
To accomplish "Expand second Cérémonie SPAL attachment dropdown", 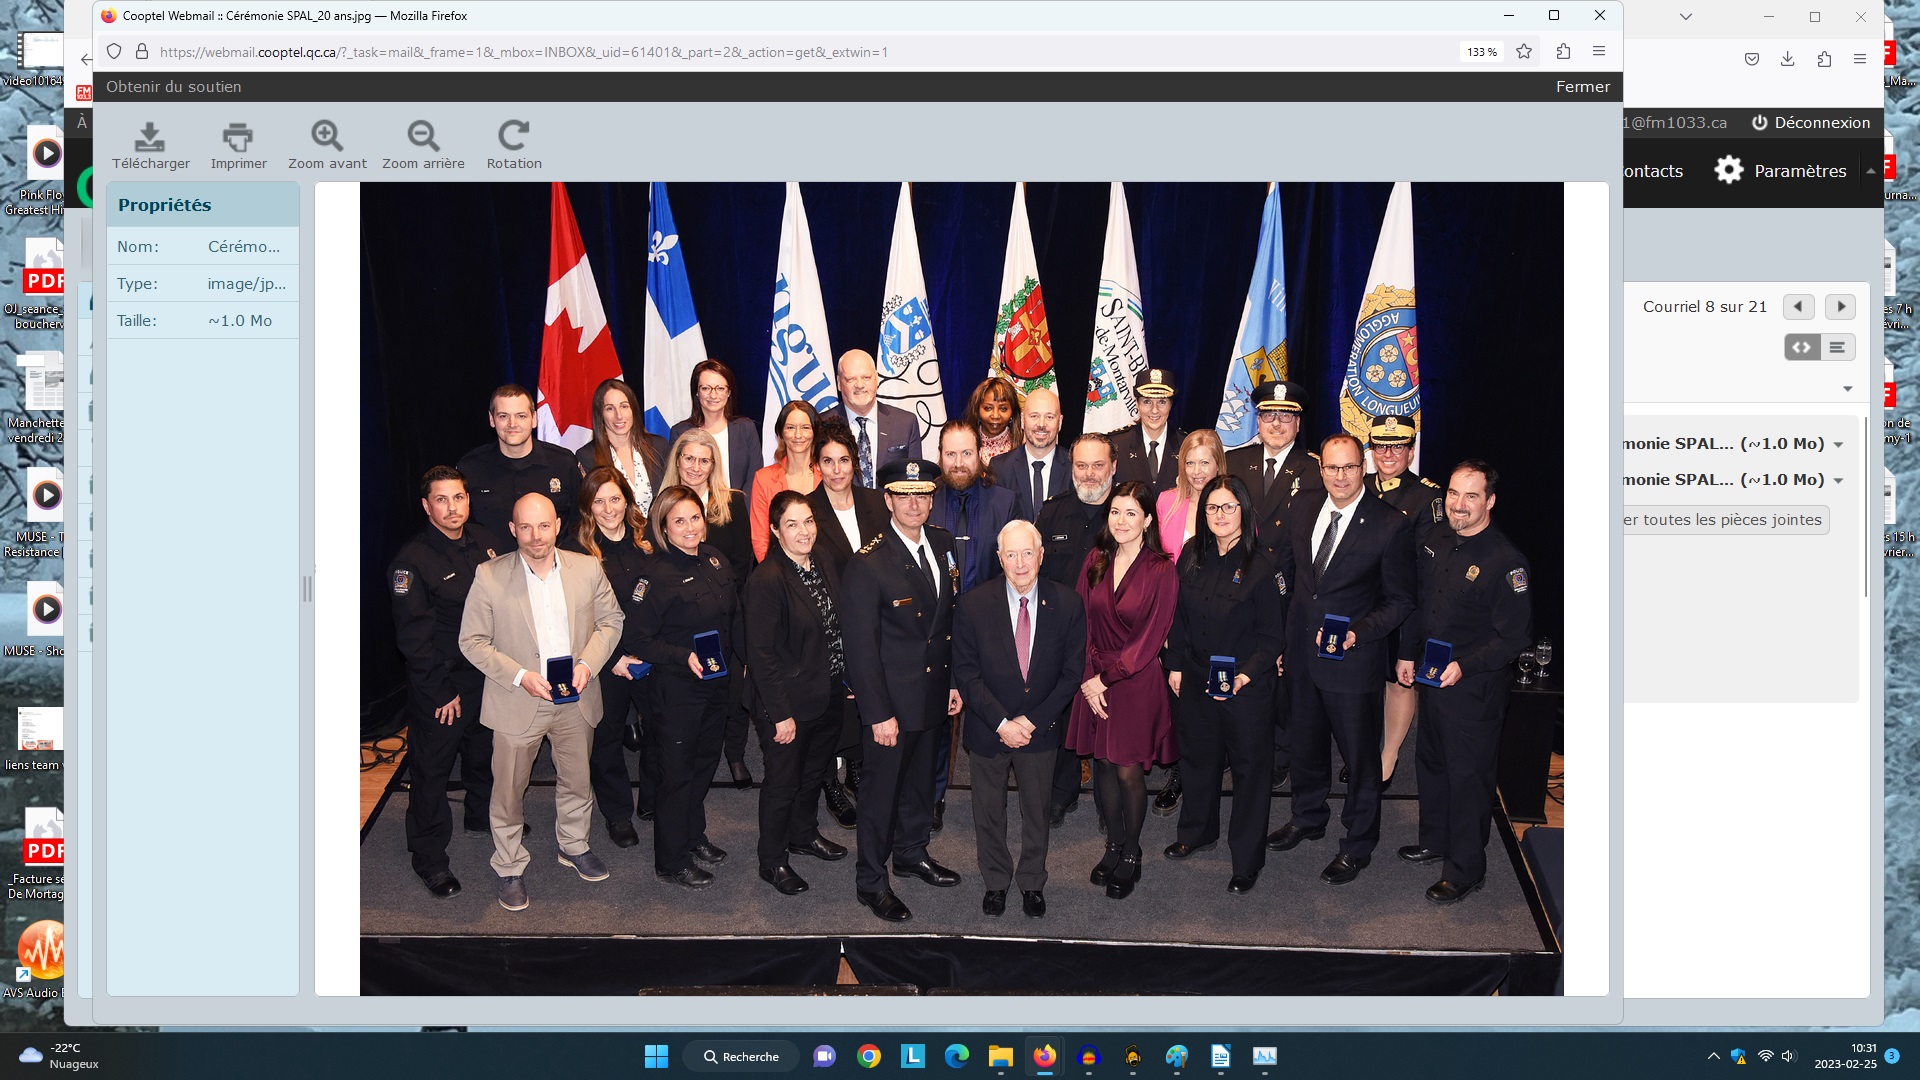I will (x=1838, y=481).
